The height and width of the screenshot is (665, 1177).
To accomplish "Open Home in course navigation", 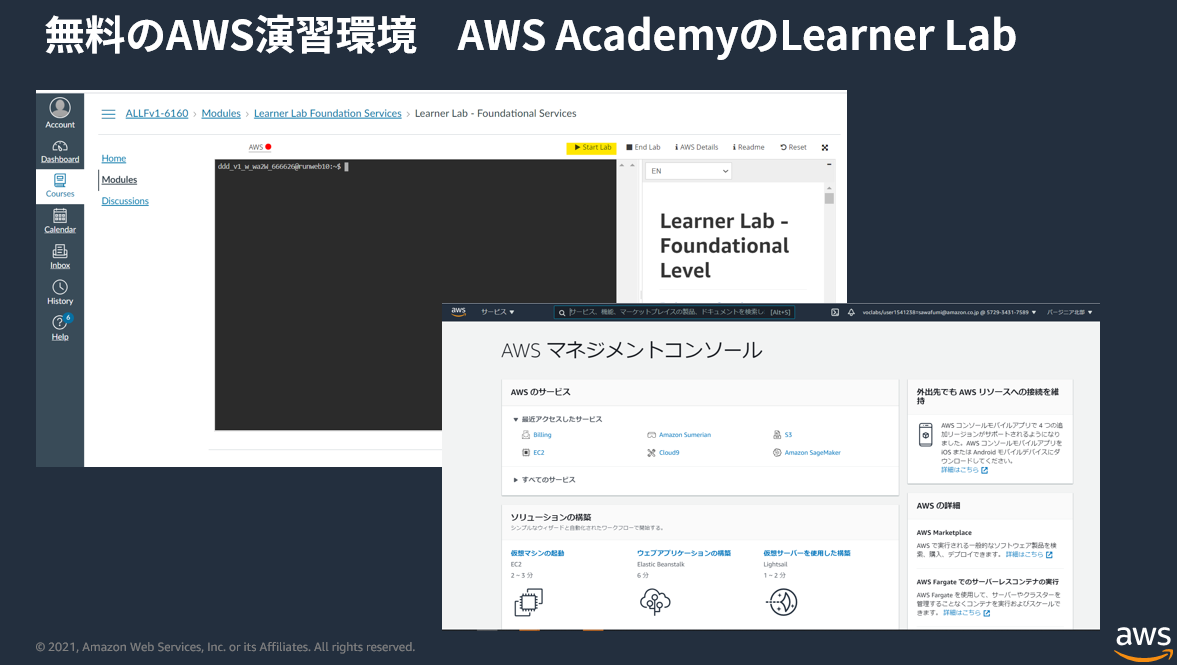I will pos(113,158).
